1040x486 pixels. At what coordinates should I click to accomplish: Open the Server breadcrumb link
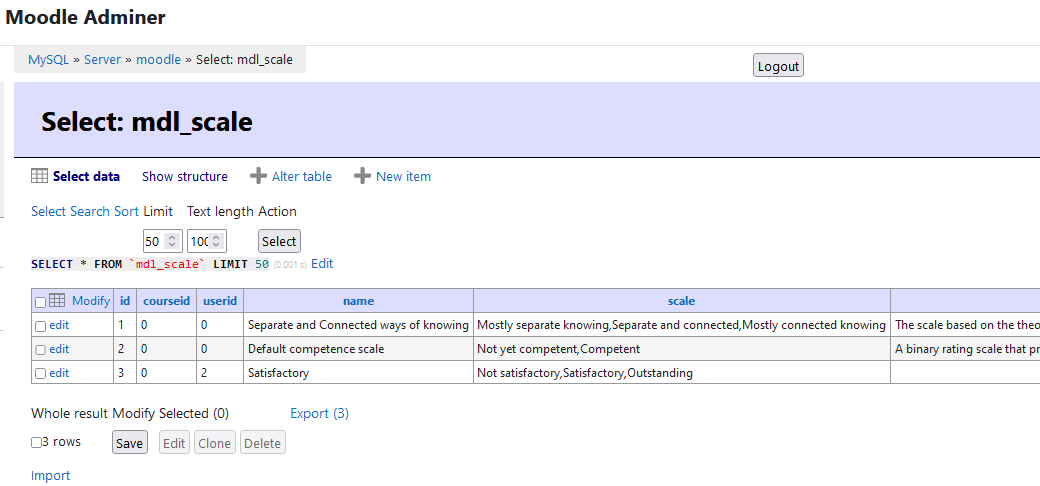[x=102, y=60]
